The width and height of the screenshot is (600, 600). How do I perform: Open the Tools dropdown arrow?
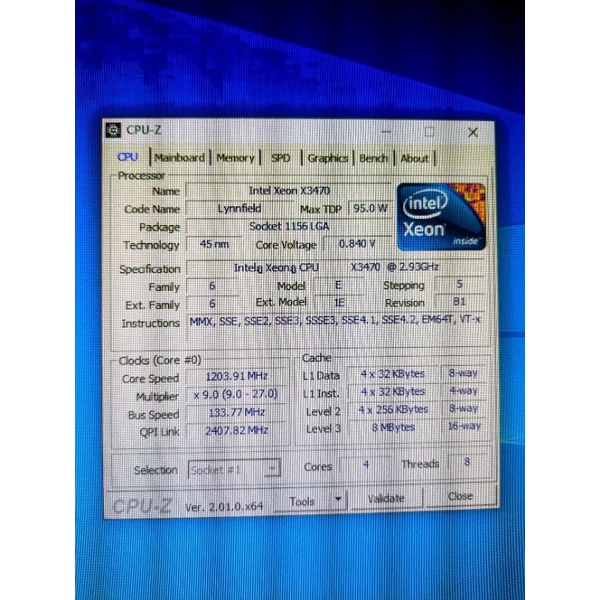point(339,499)
